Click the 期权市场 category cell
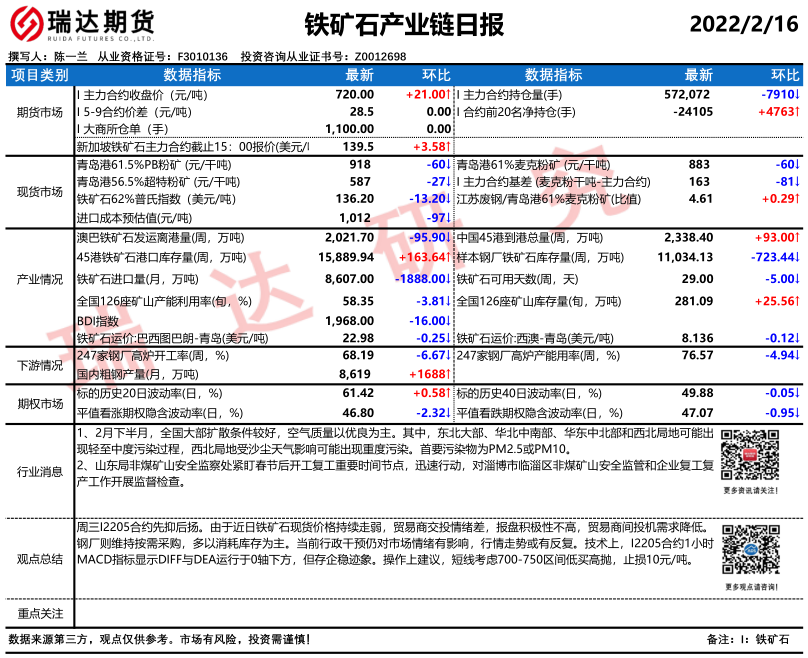Screen dimensions: 808x658 point(39,402)
